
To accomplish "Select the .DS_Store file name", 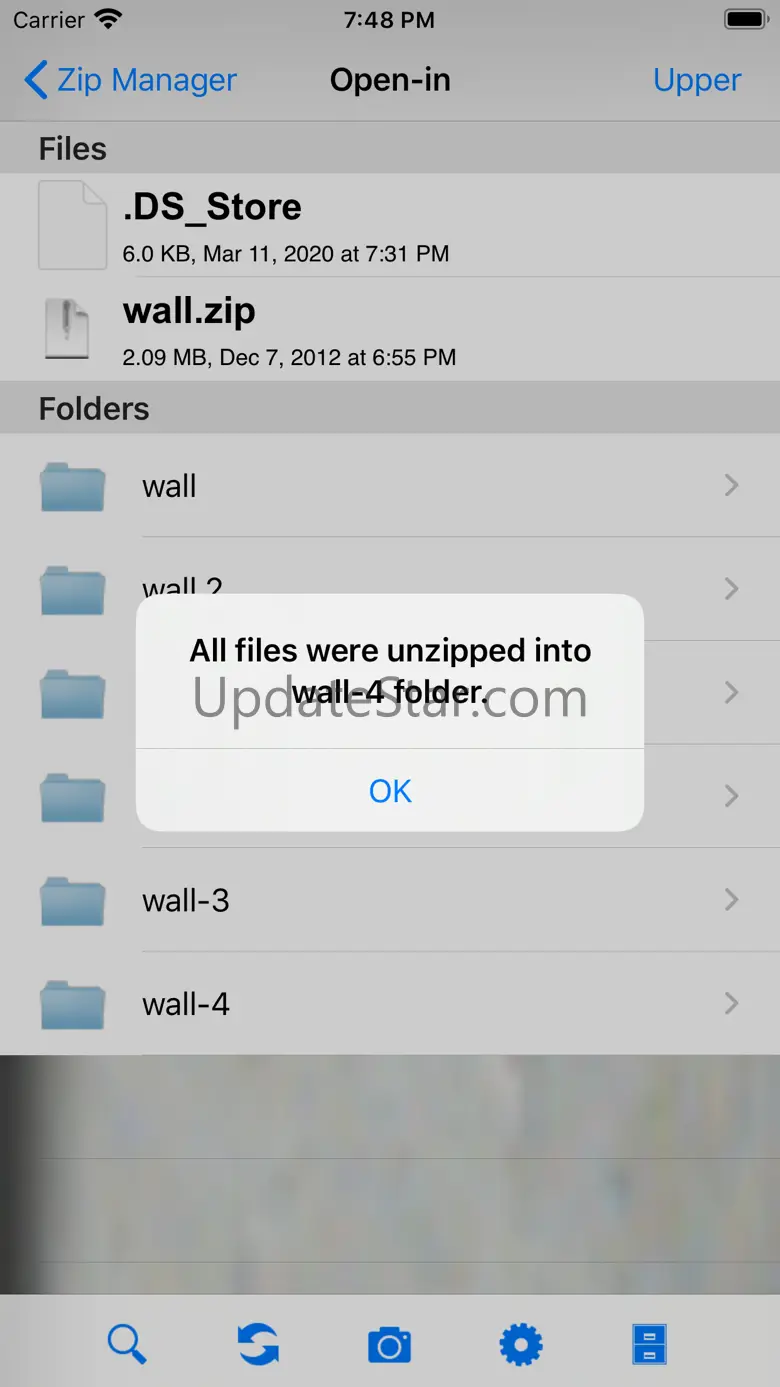I will click(212, 207).
